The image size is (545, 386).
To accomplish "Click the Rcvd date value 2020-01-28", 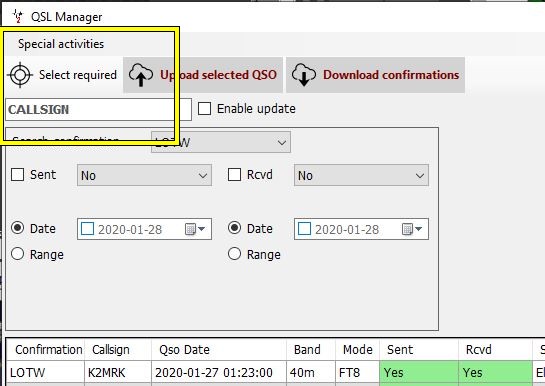I will [347, 230].
